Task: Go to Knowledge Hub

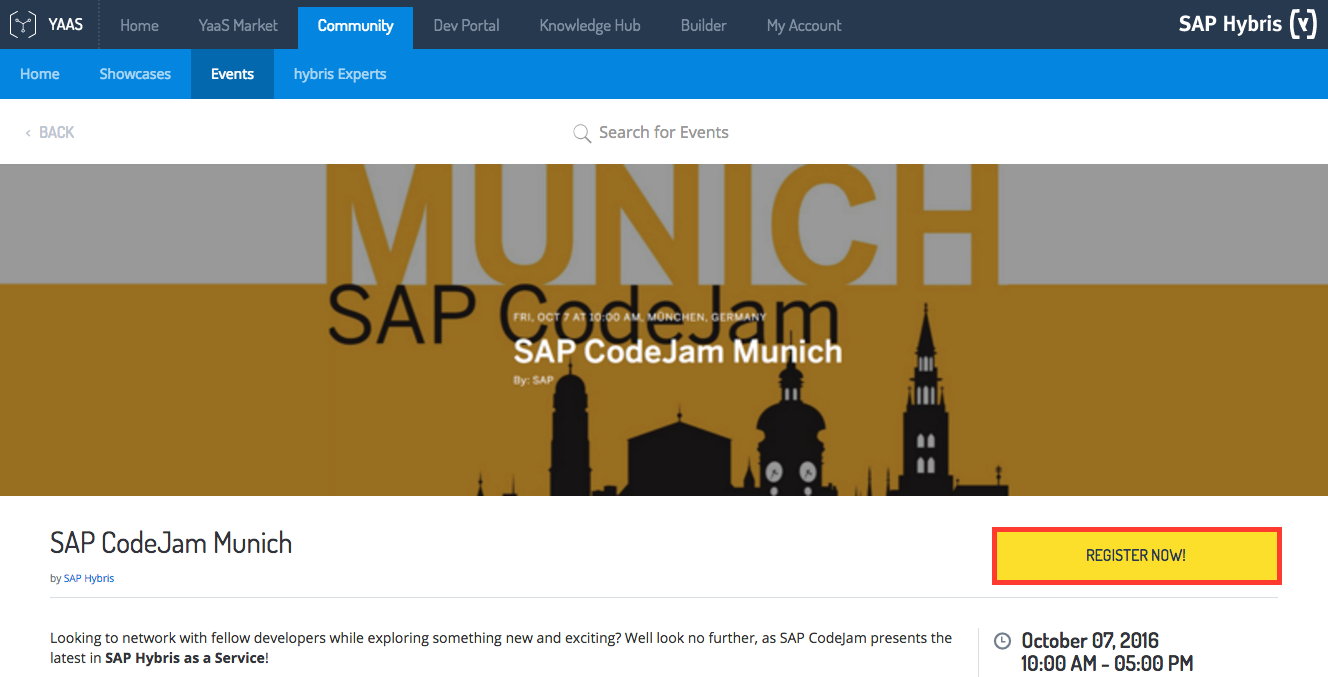Action: click(x=590, y=25)
